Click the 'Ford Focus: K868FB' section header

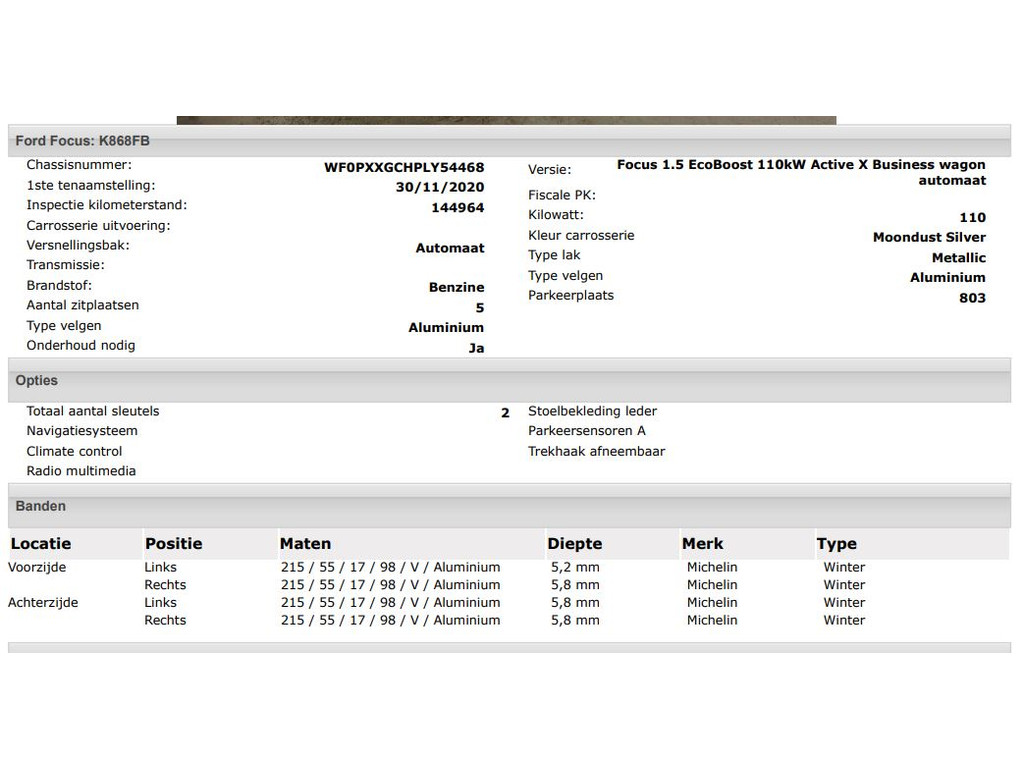509,140
